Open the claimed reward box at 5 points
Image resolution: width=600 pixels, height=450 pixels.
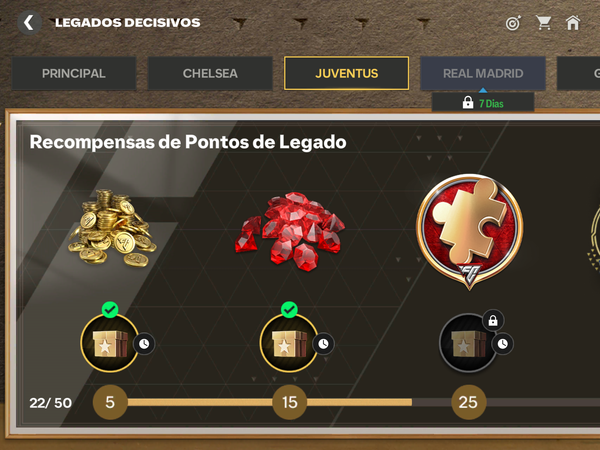(109, 343)
